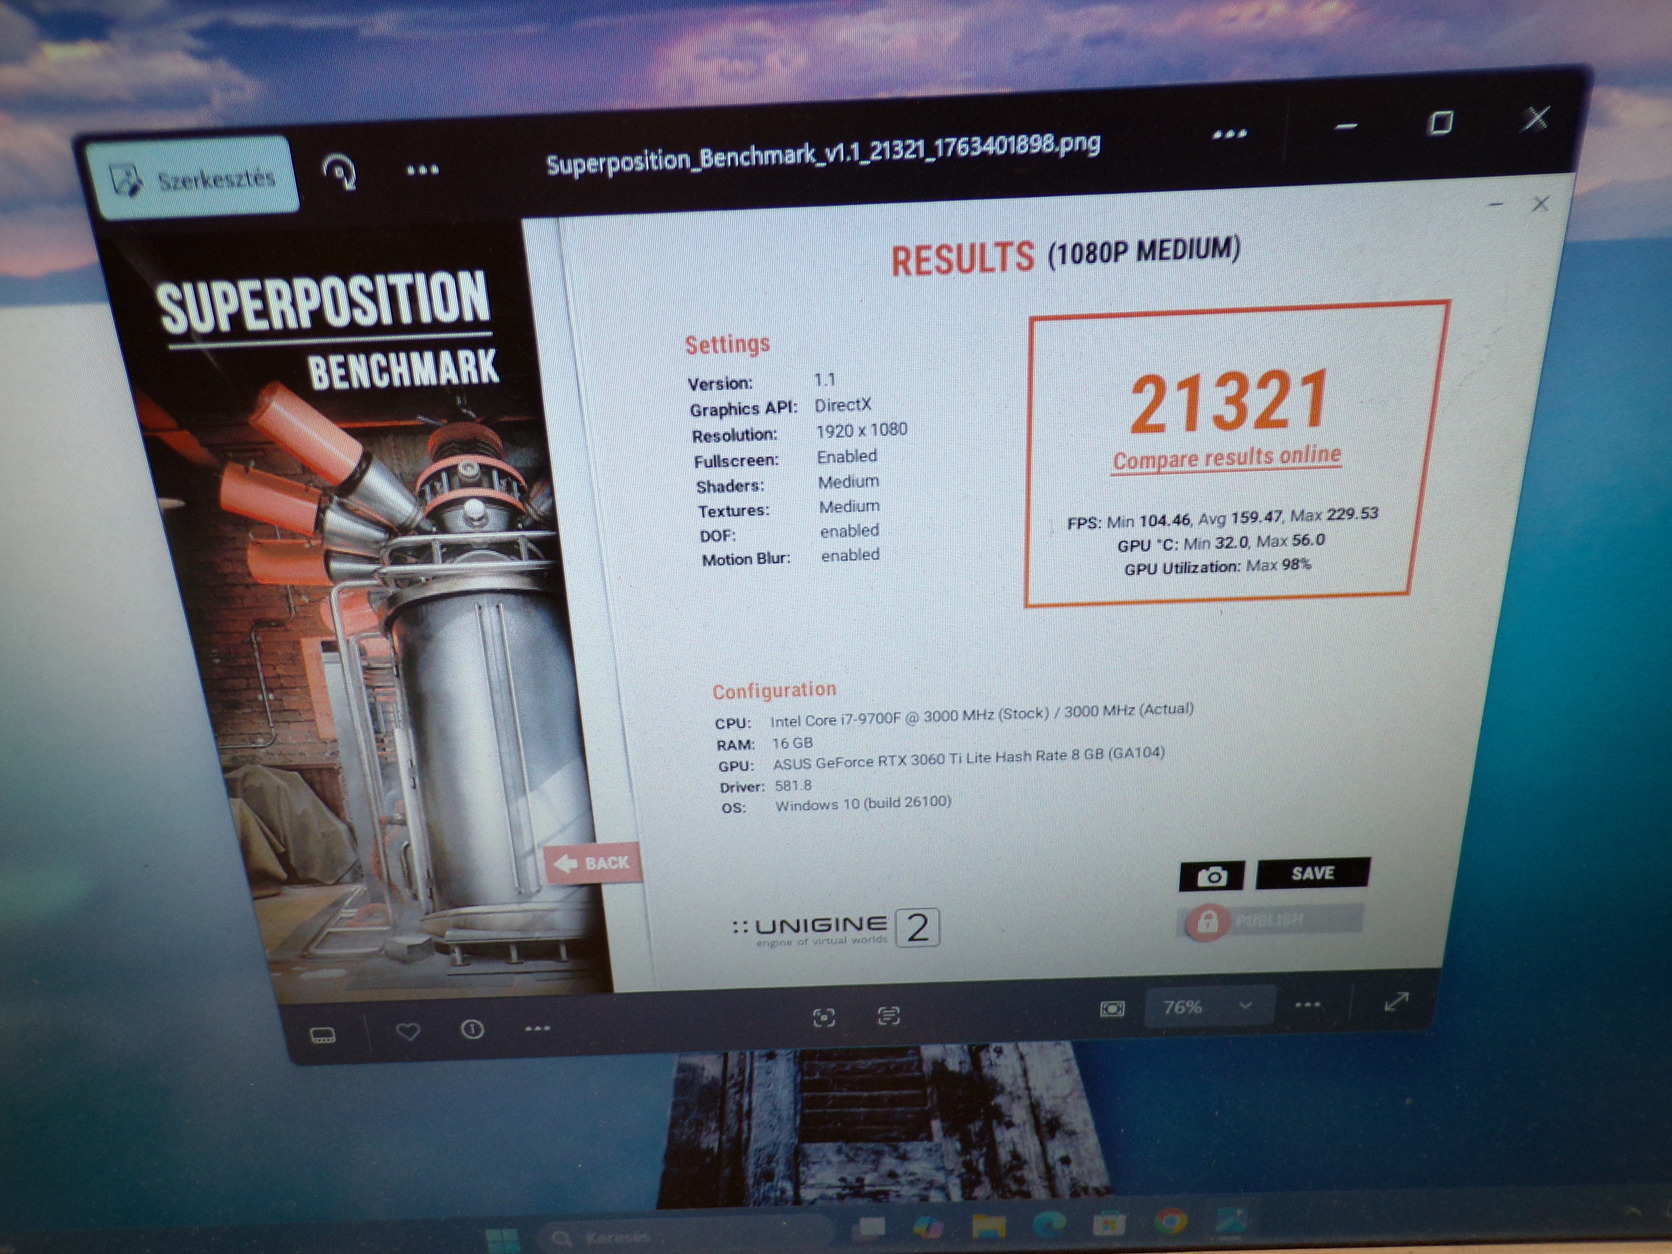The width and height of the screenshot is (1672, 1254).
Task: Click the FPS line "Min 104.46, Avg 159.47"
Action: click(1222, 518)
